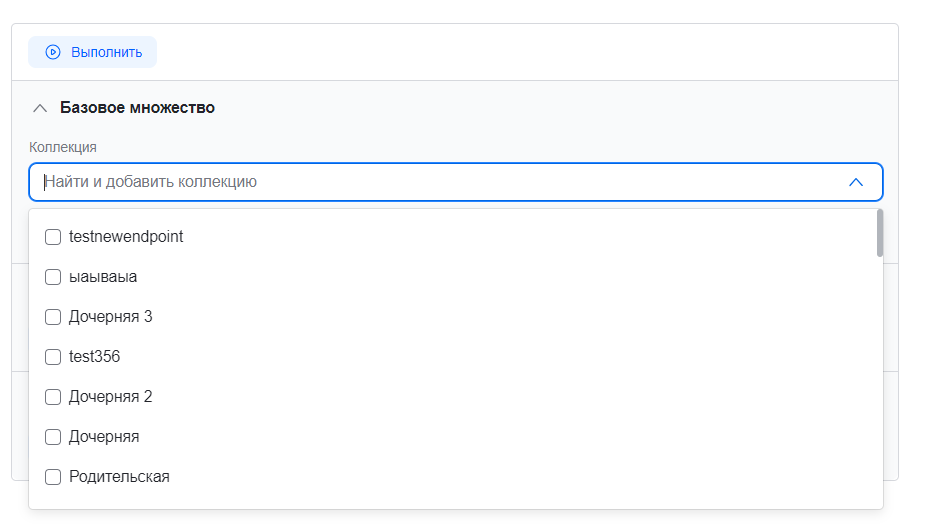Image resolution: width=938 pixels, height=528 pixels.
Task: Close the collection dropdown via chevron
Action: (855, 182)
